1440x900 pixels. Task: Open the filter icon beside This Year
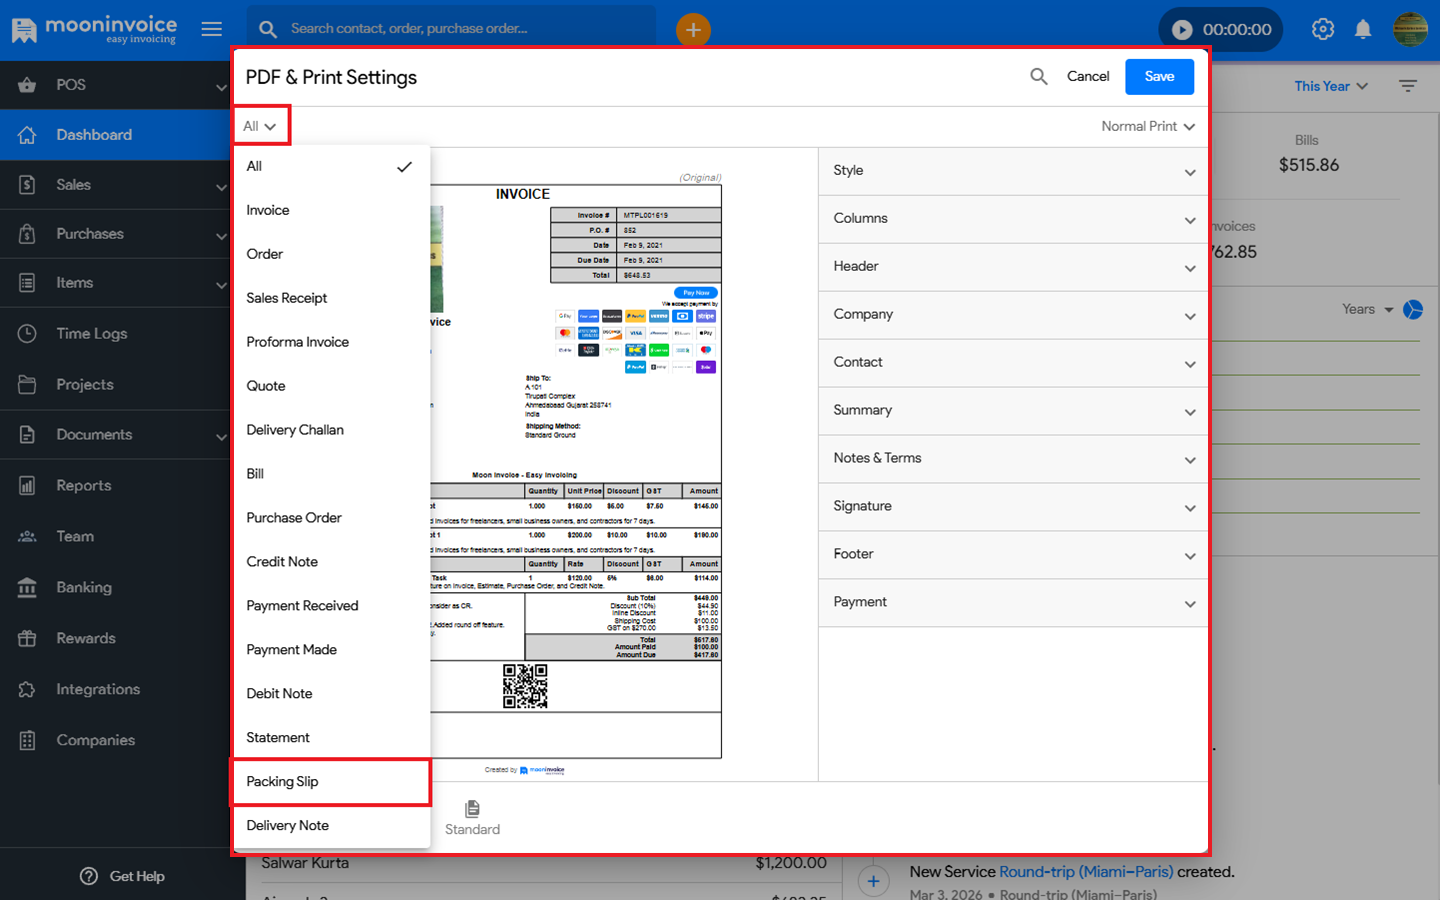(x=1408, y=86)
